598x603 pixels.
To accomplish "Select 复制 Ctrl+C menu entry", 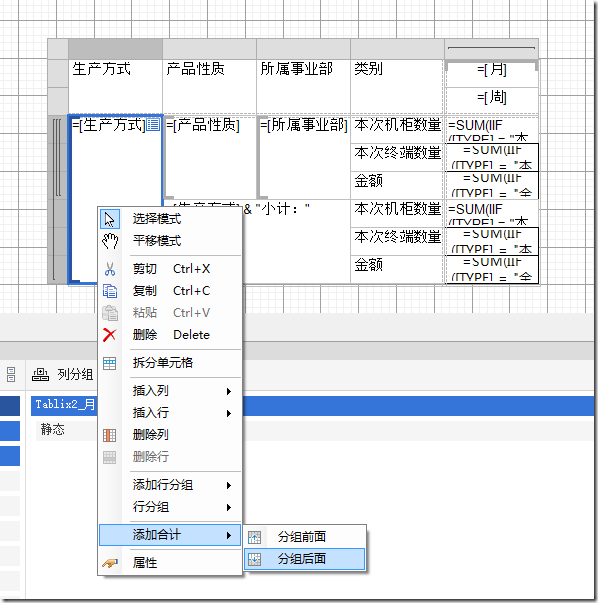I will pos(170,291).
